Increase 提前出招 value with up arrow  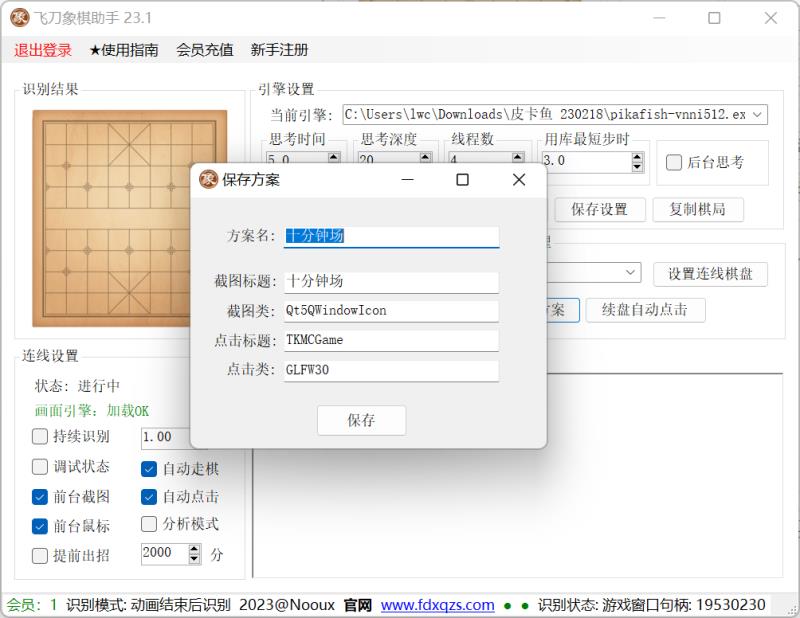pos(194,548)
